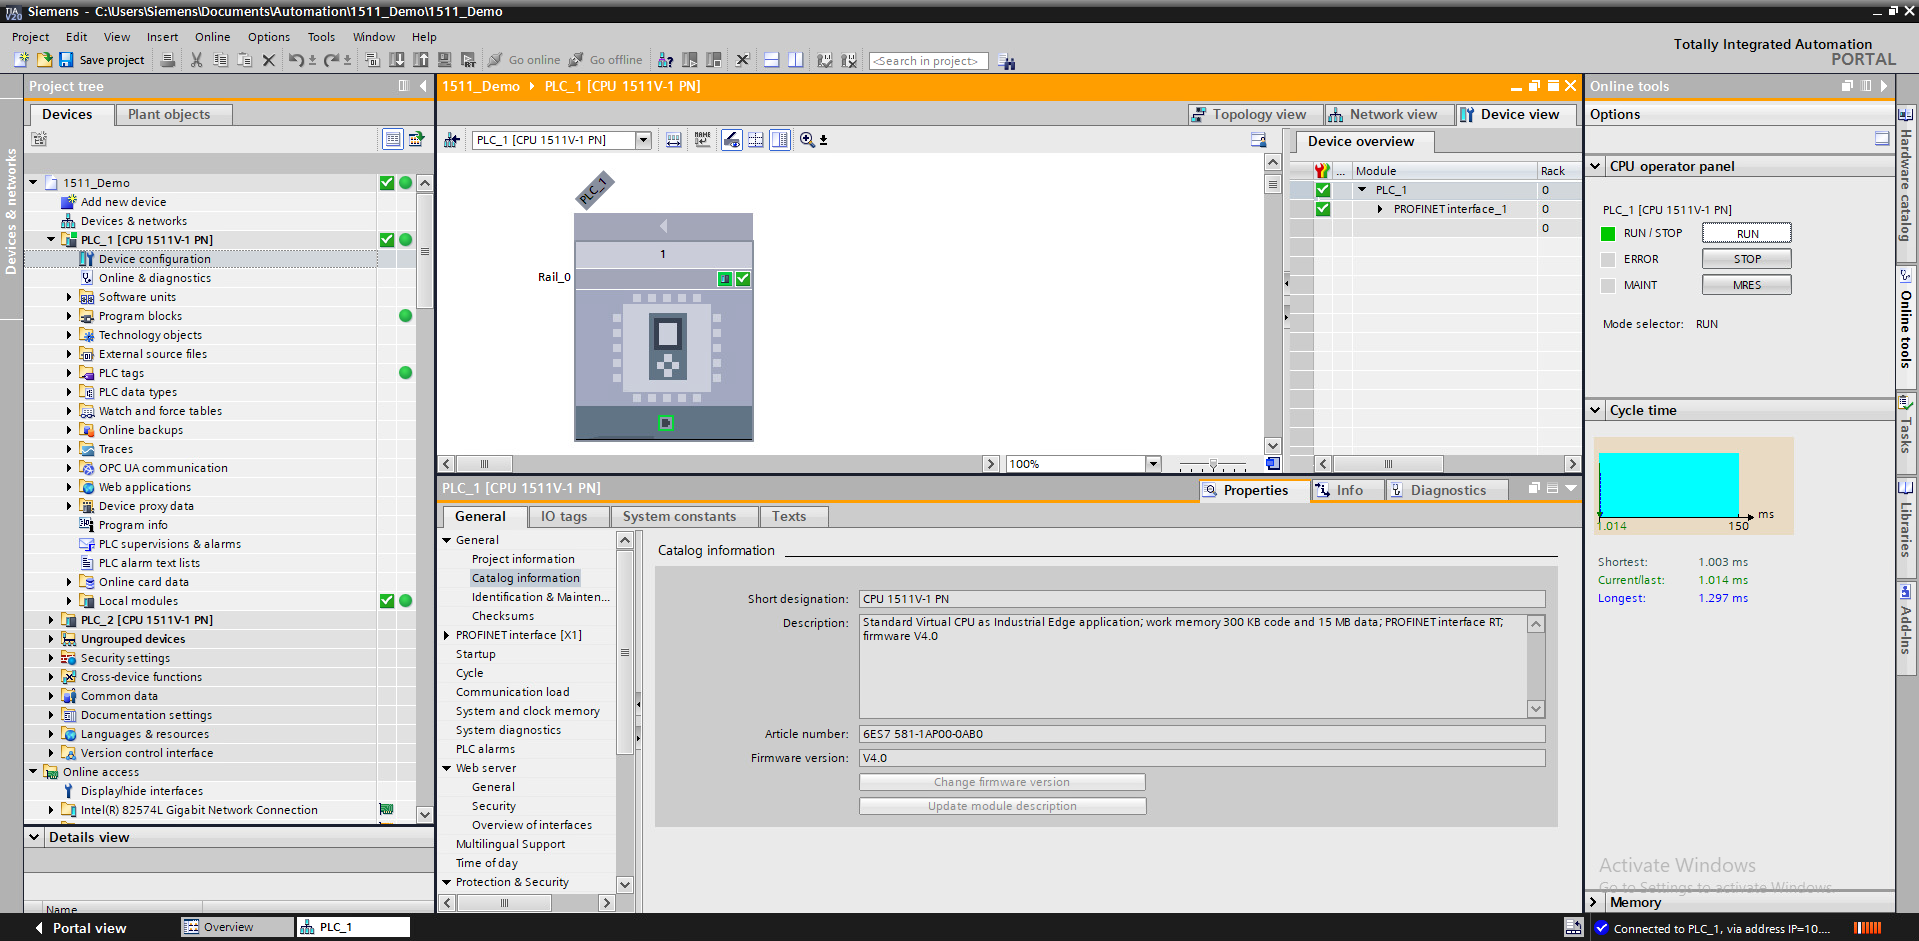This screenshot has width=1919, height=941.
Task: Open the Hardware catalog side tab
Action: (x=1906, y=175)
